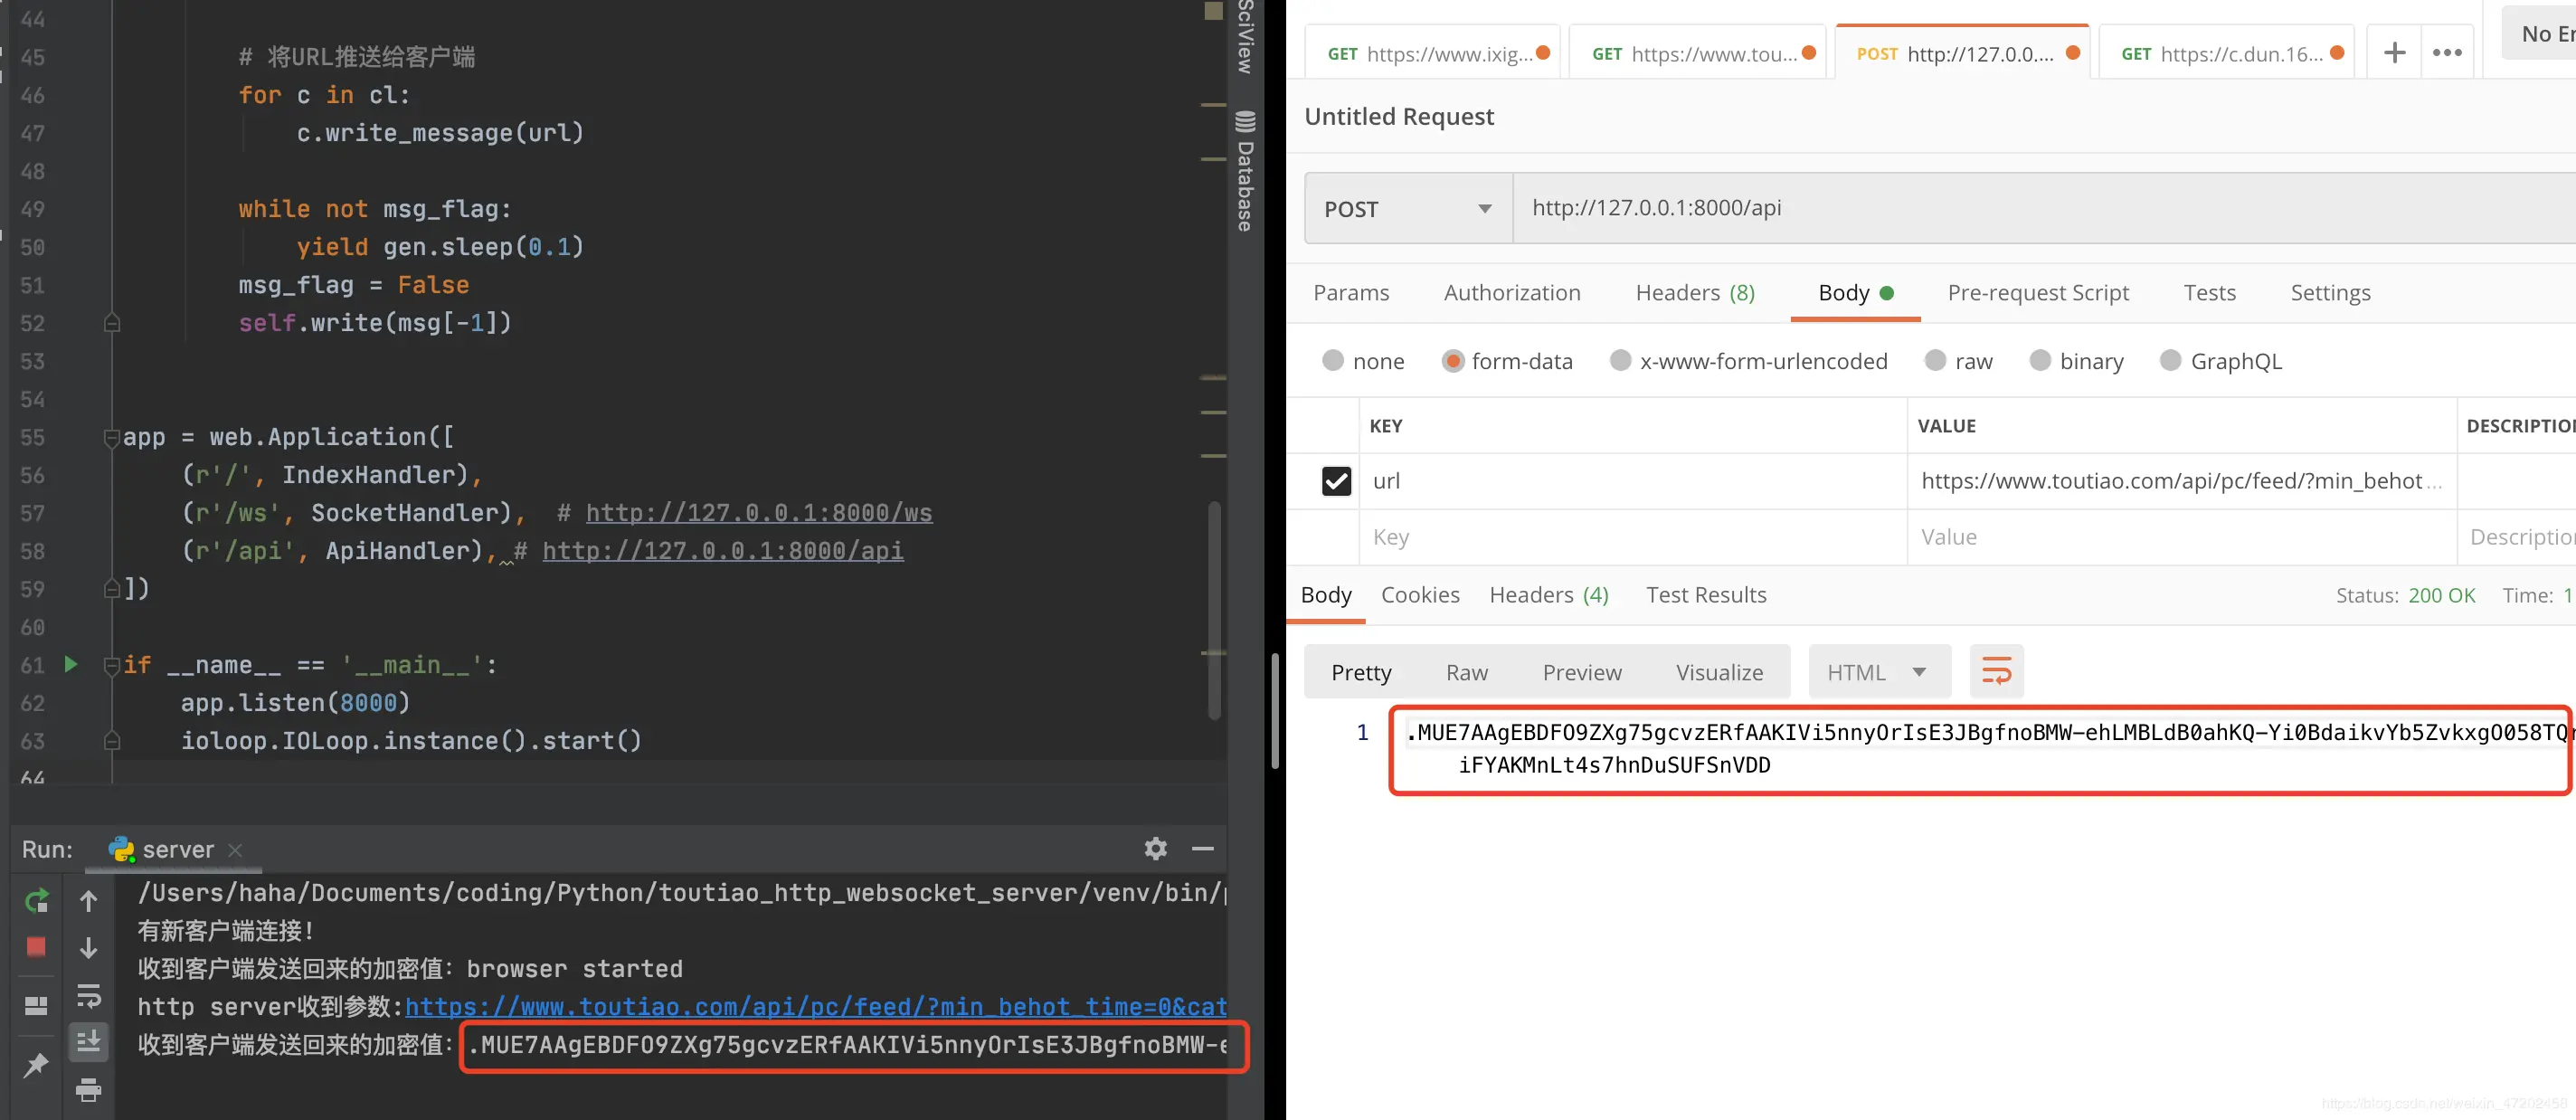Switch to the Pre-request Script tab

click(2037, 293)
